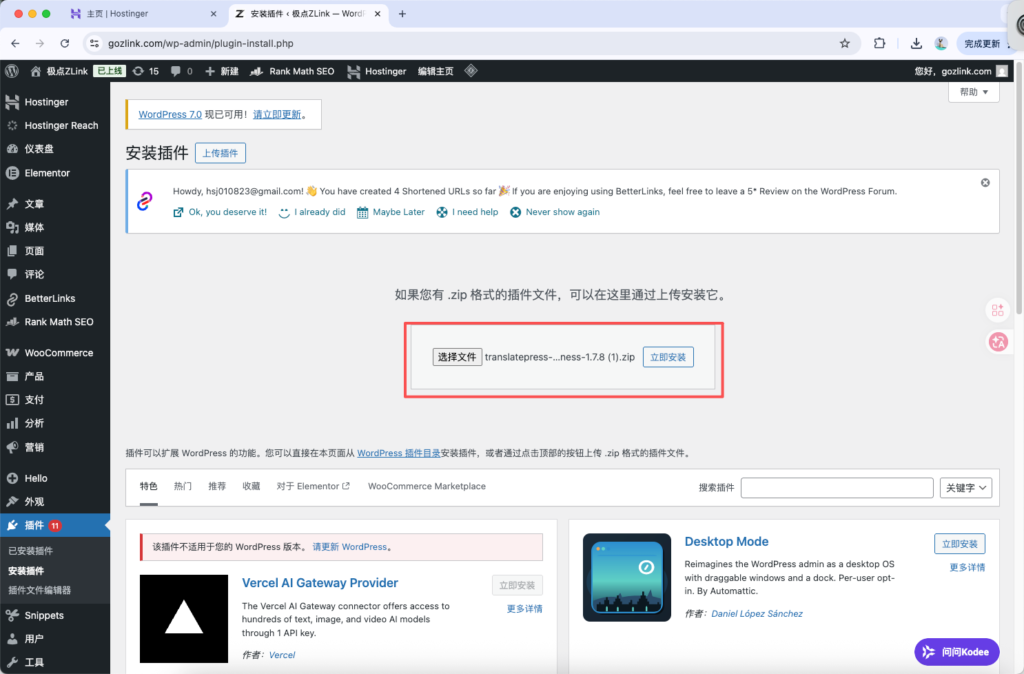This screenshot has height=674, width=1024.
Task: Open the WooCommerce Marketplace tab
Action: point(426,486)
